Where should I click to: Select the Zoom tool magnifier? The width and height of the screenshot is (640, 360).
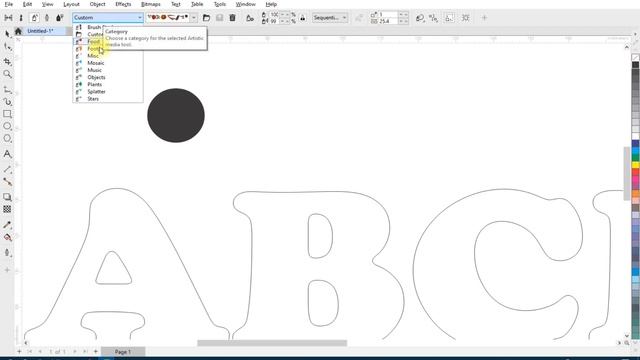7,74
